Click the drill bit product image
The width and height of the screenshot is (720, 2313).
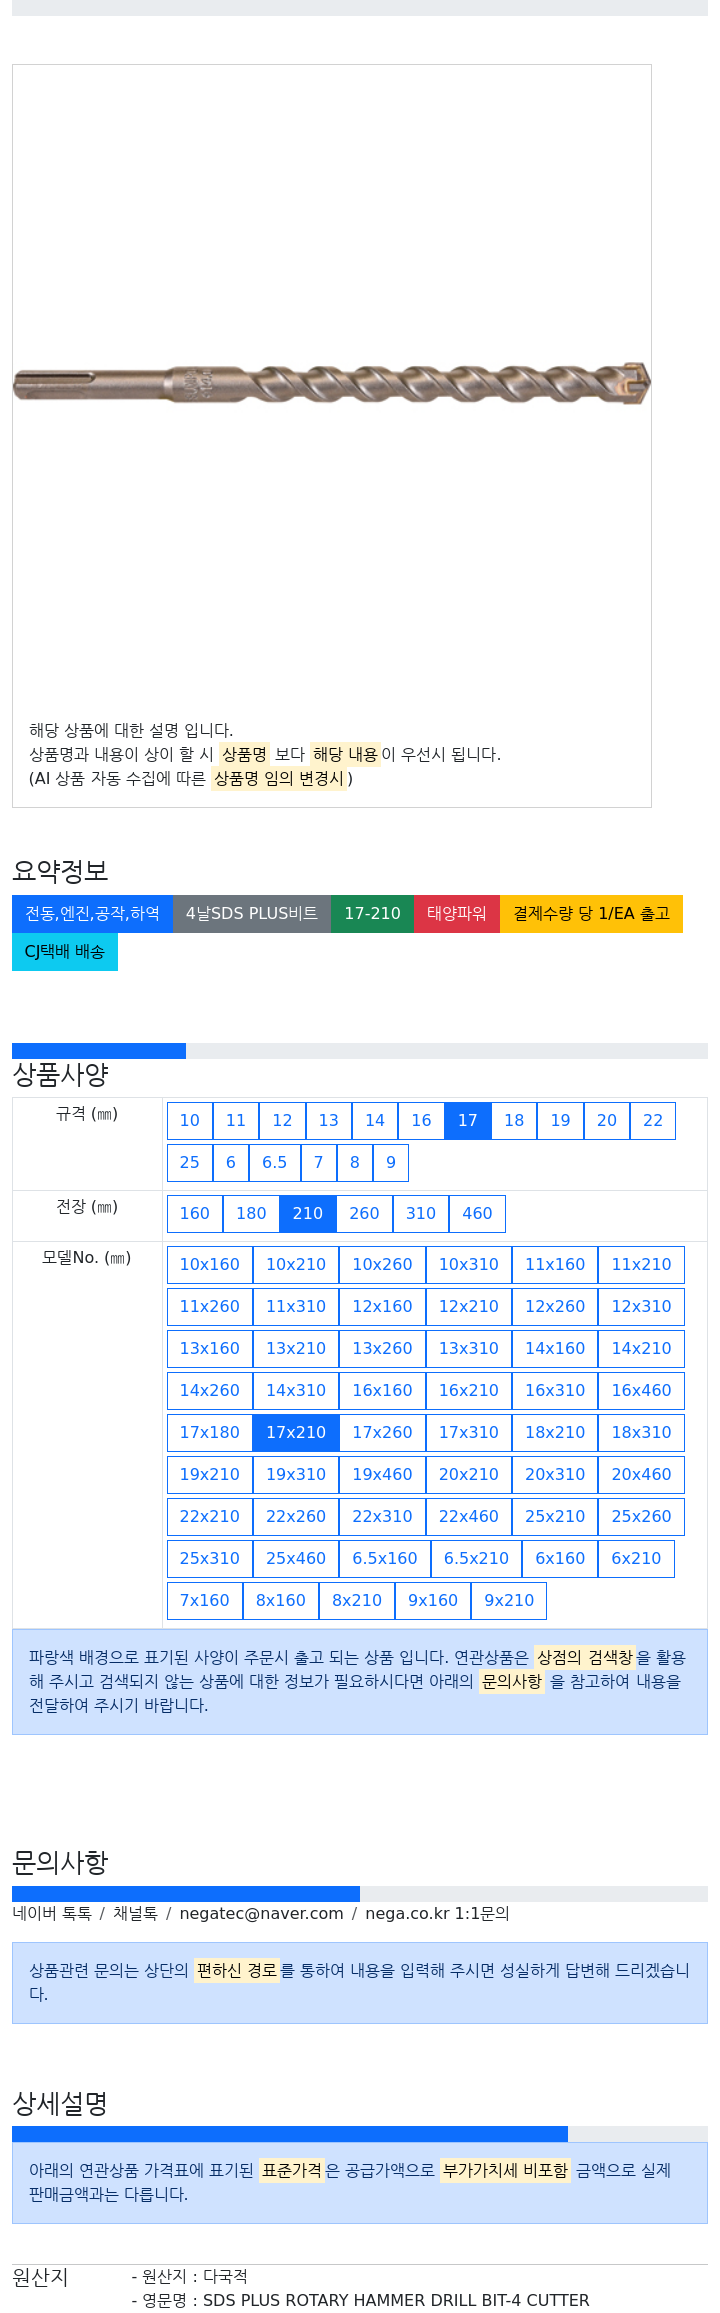331,383
